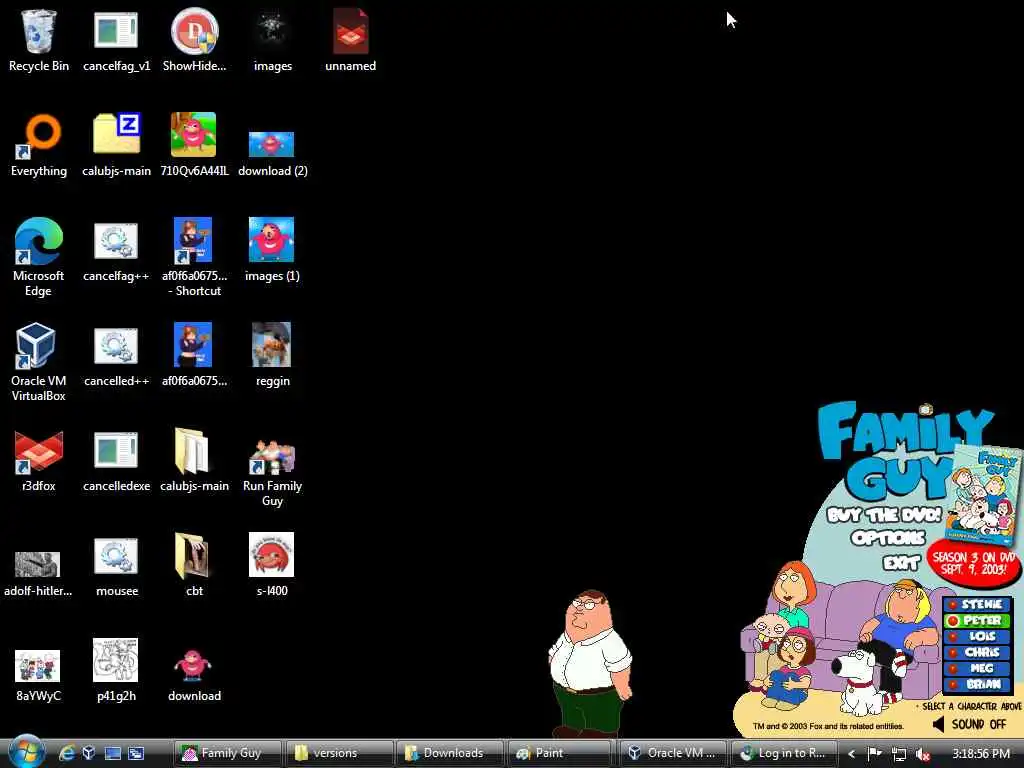1024x768 pixels.
Task: Select the 8aYWyC image file
Action: (39, 676)
